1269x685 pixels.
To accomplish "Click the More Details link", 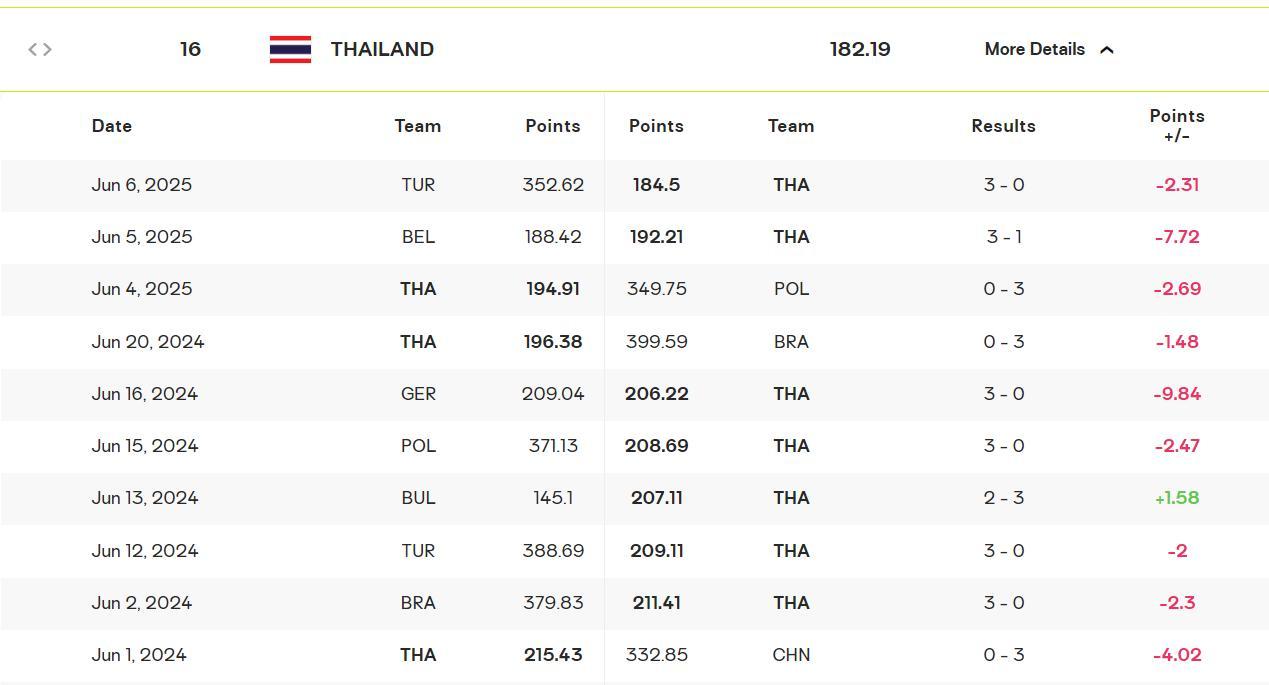I will 1034,49.
